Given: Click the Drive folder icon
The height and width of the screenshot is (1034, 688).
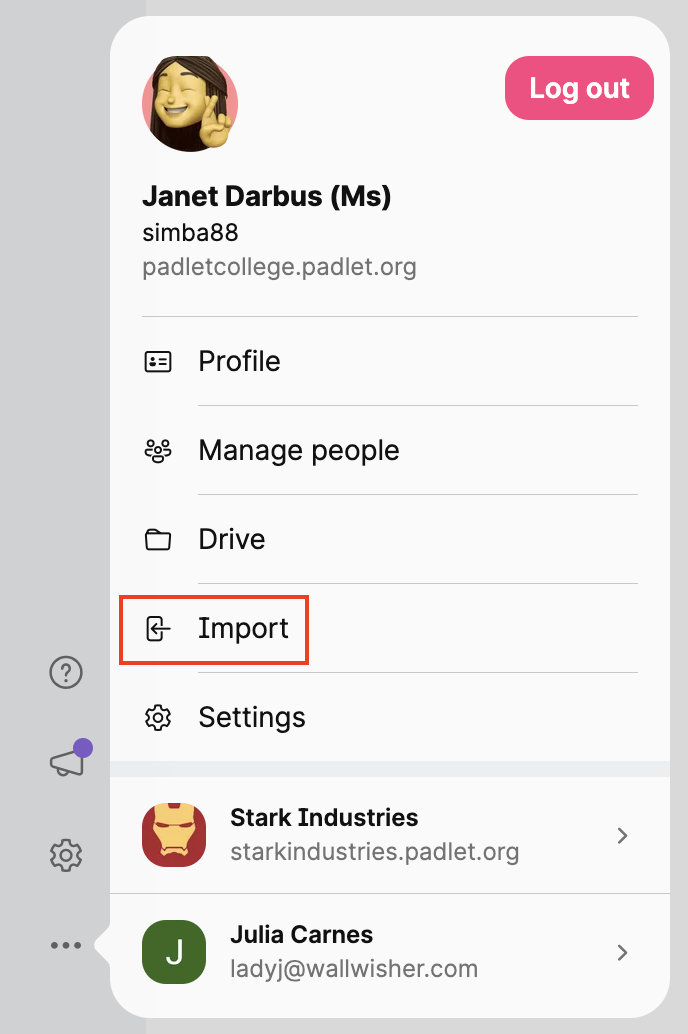Looking at the screenshot, I should click(x=158, y=539).
